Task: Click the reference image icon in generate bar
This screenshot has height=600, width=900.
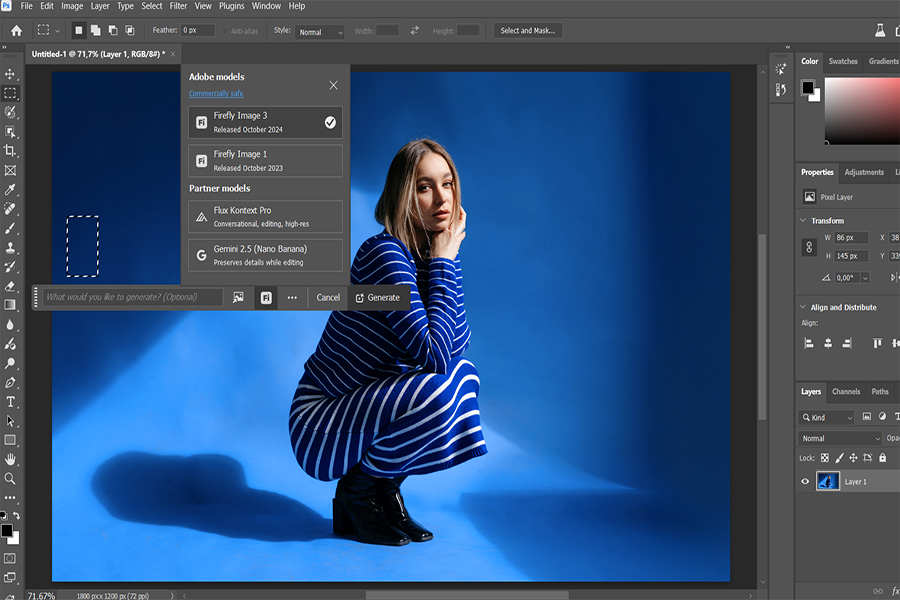Action: (238, 297)
